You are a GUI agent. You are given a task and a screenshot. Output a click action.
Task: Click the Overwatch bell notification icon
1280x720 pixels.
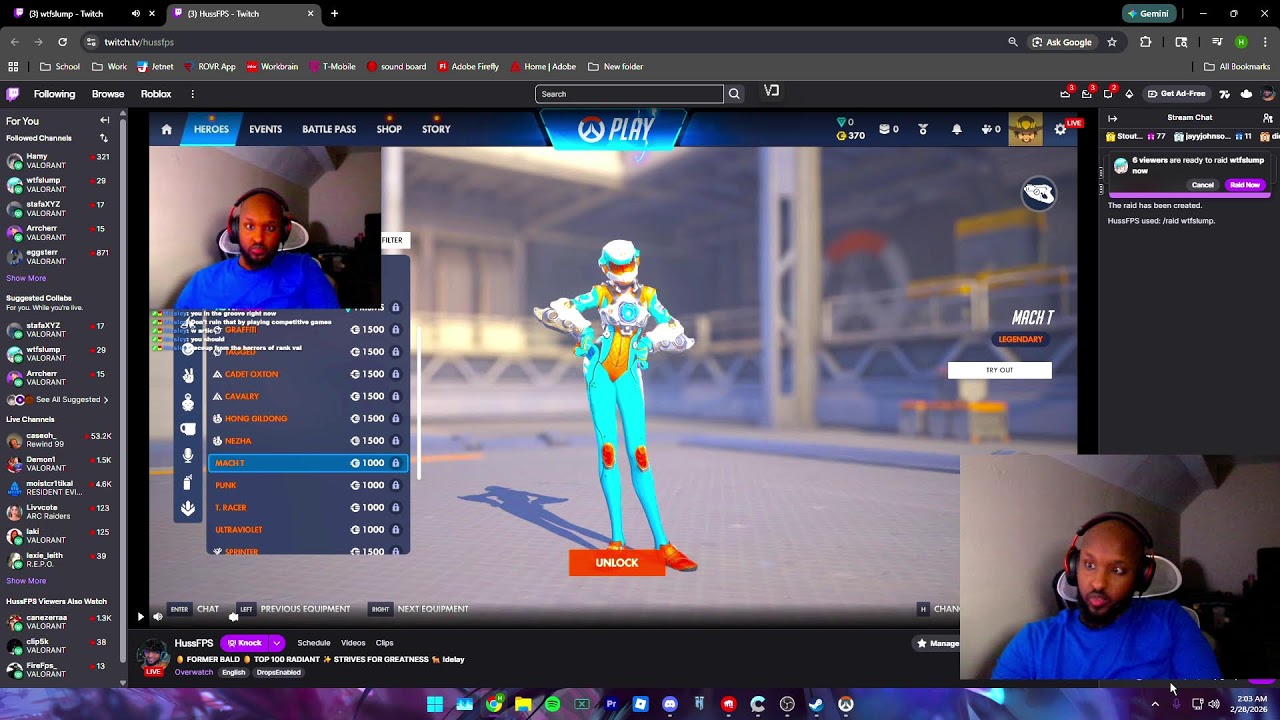[956, 129]
